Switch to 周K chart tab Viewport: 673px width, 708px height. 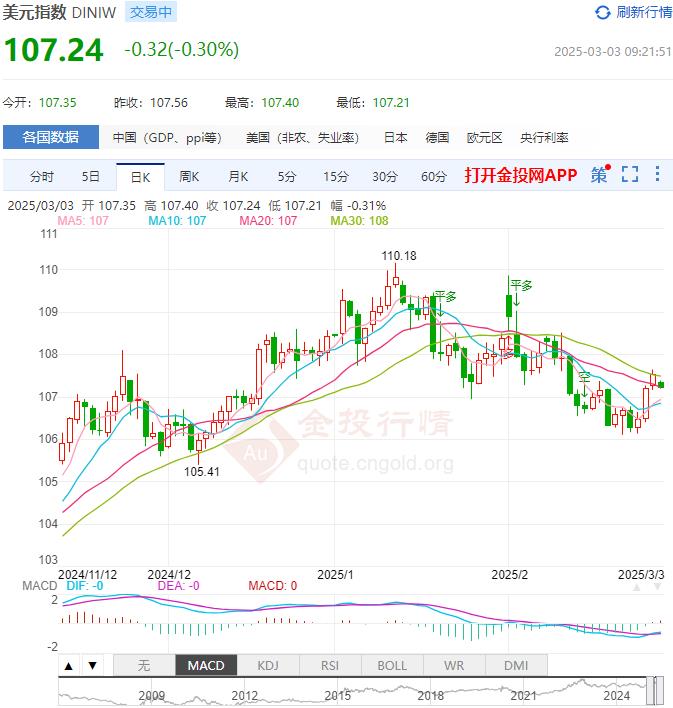(189, 177)
